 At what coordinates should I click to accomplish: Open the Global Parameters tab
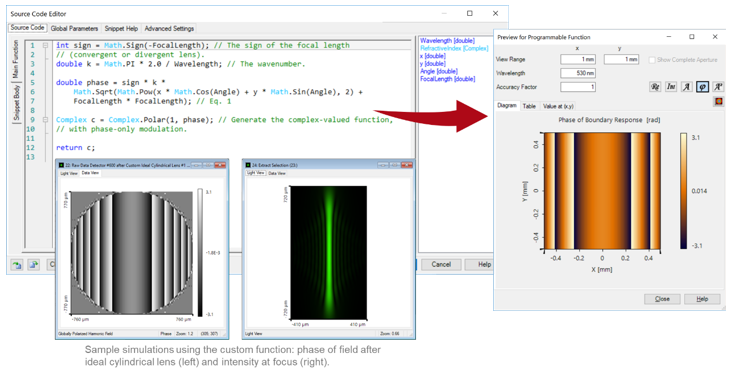pos(74,28)
